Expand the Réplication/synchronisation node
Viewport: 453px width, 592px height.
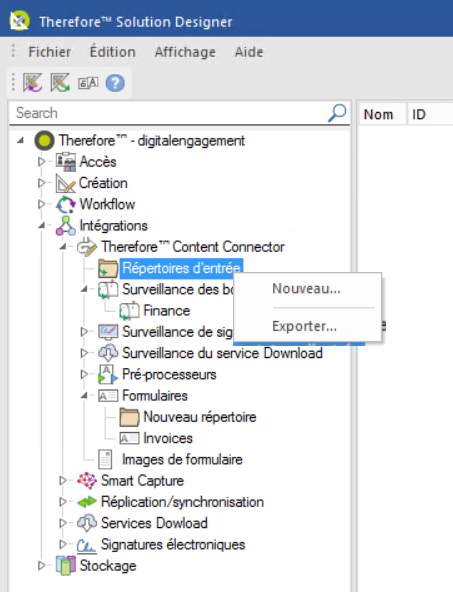click(x=63, y=502)
